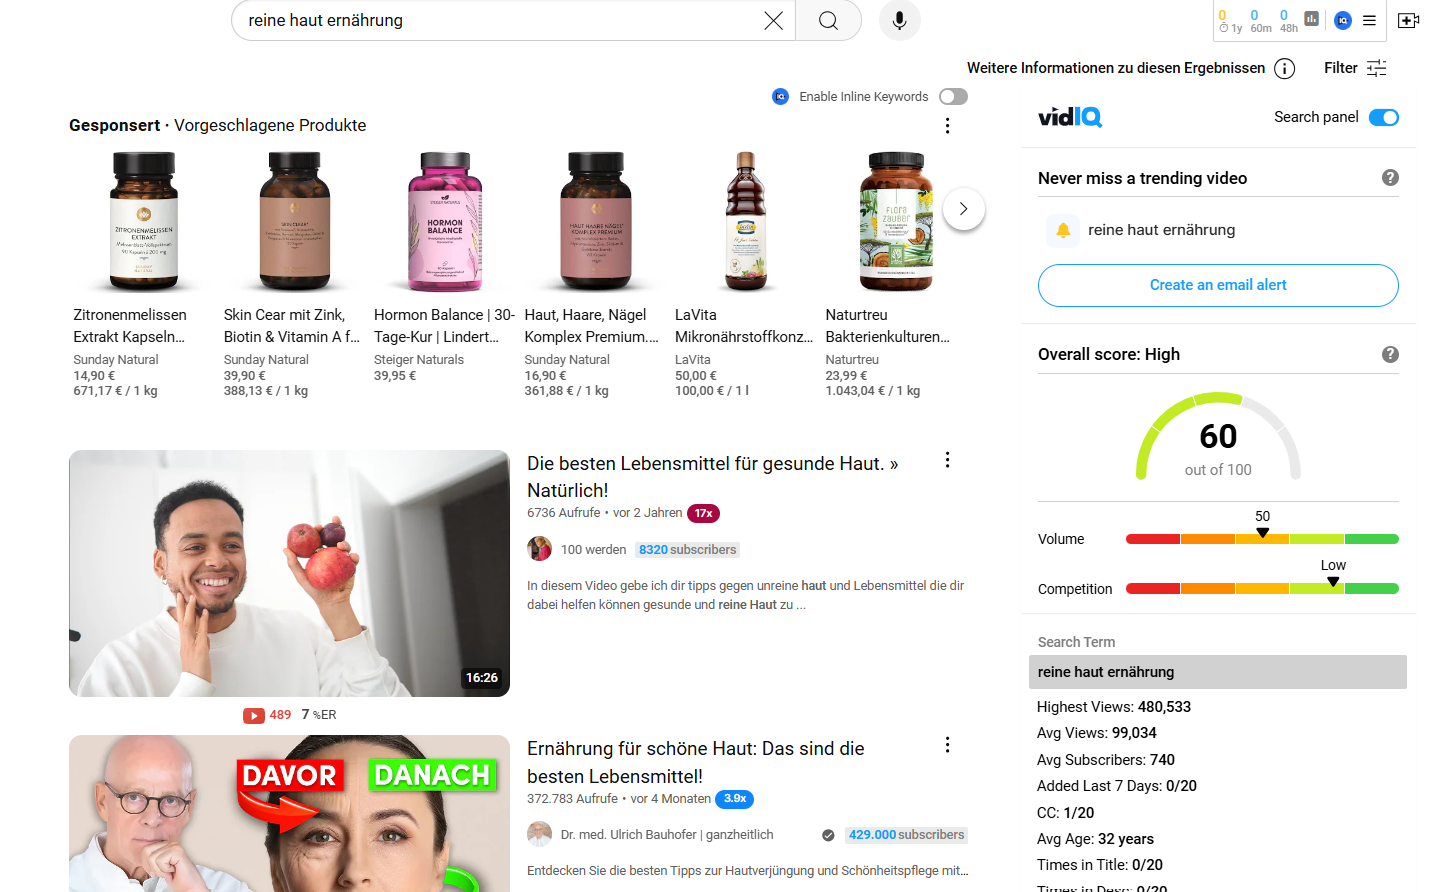
Task: Click inside the search text field
Action: coord(500,21)
